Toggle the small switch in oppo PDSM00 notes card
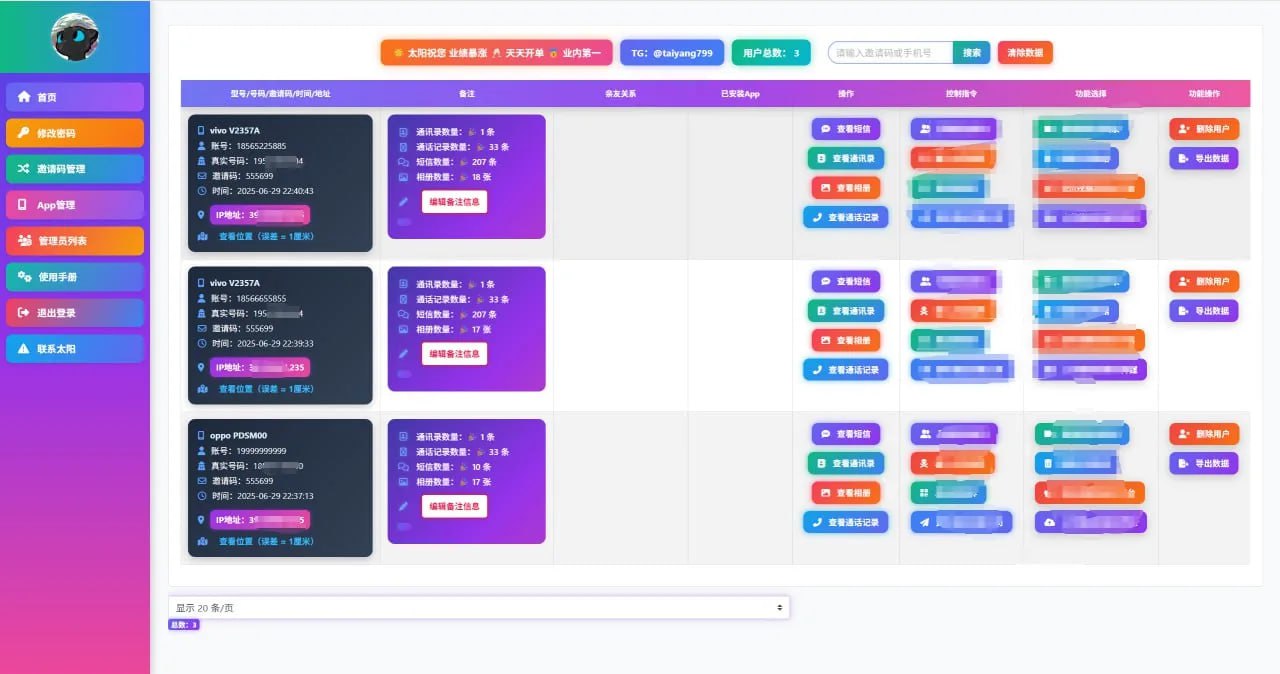 tap(404, 526)
